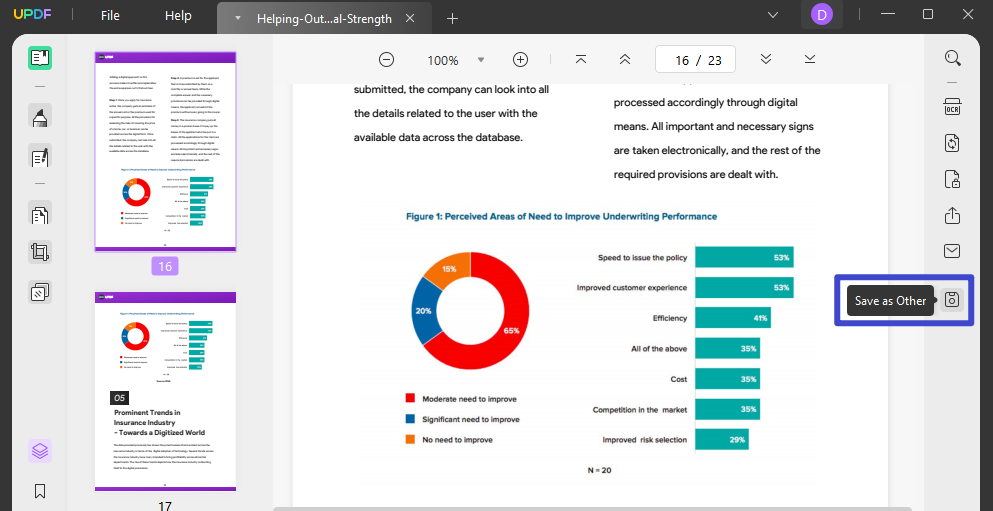Screen dimensions: 993x511
Task: Open the Protect PDF lock icon
Action: [952, 180]
